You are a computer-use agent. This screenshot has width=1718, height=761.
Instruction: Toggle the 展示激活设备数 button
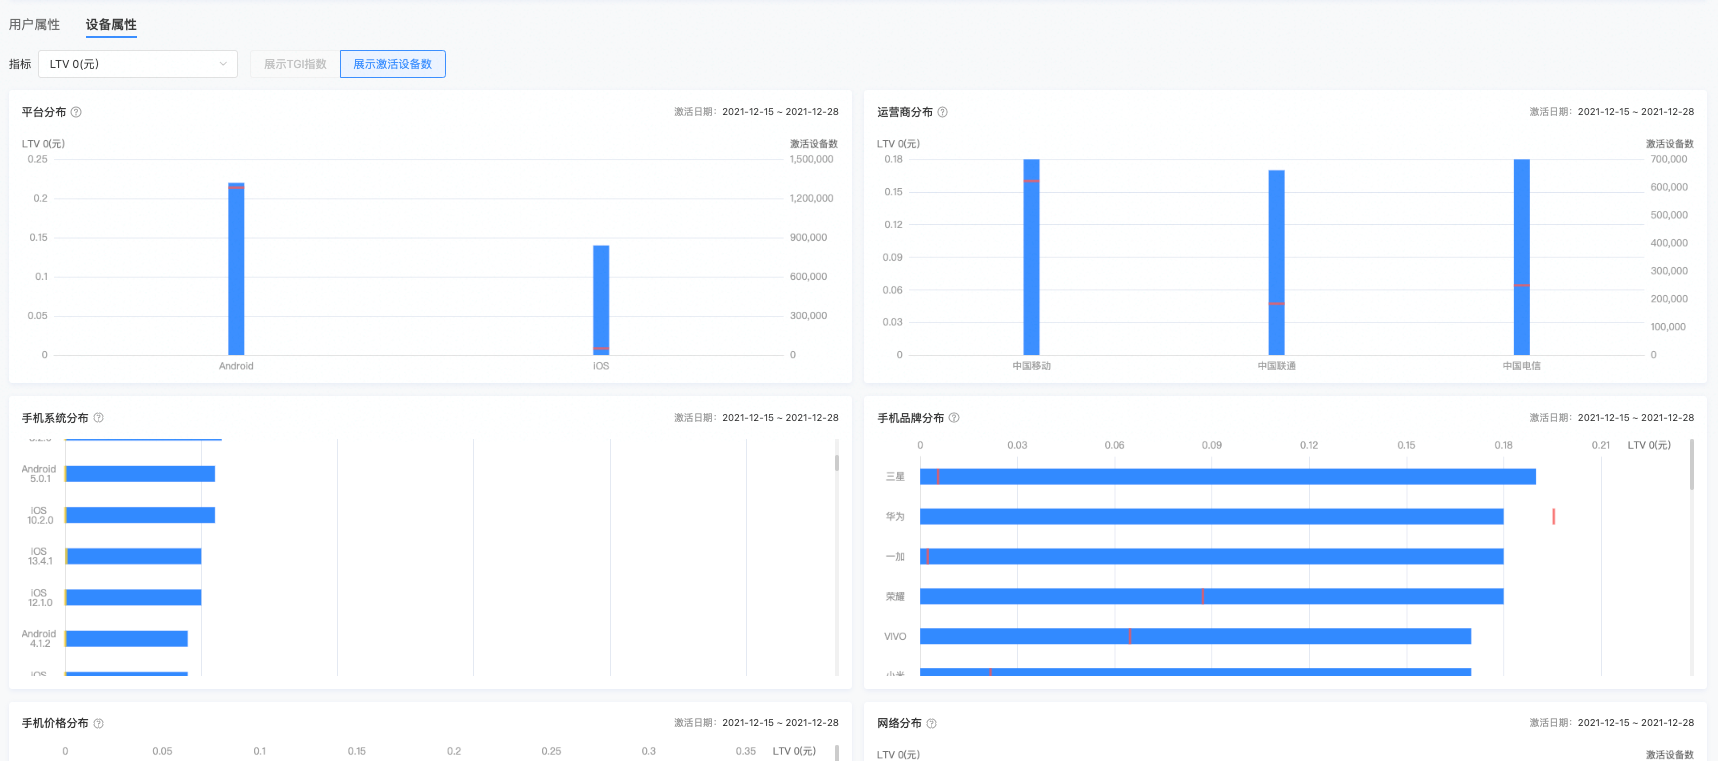[393, 64]
